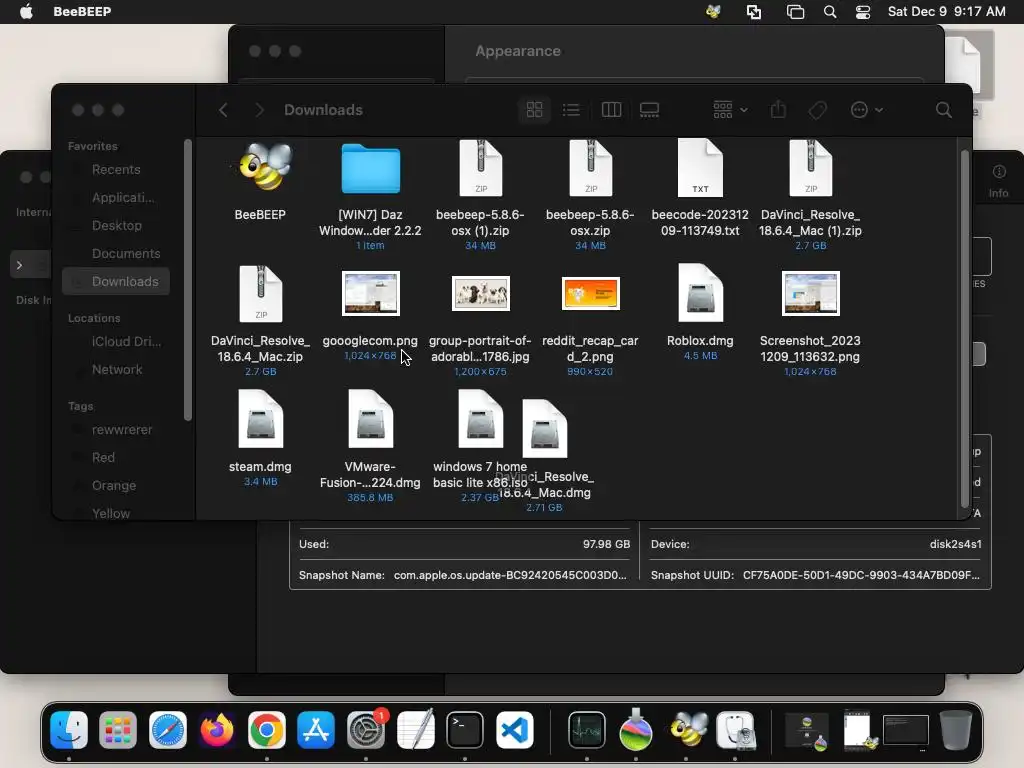
Task: Expand the Disk Utility sidebar chevron
Action: point(20,265)
